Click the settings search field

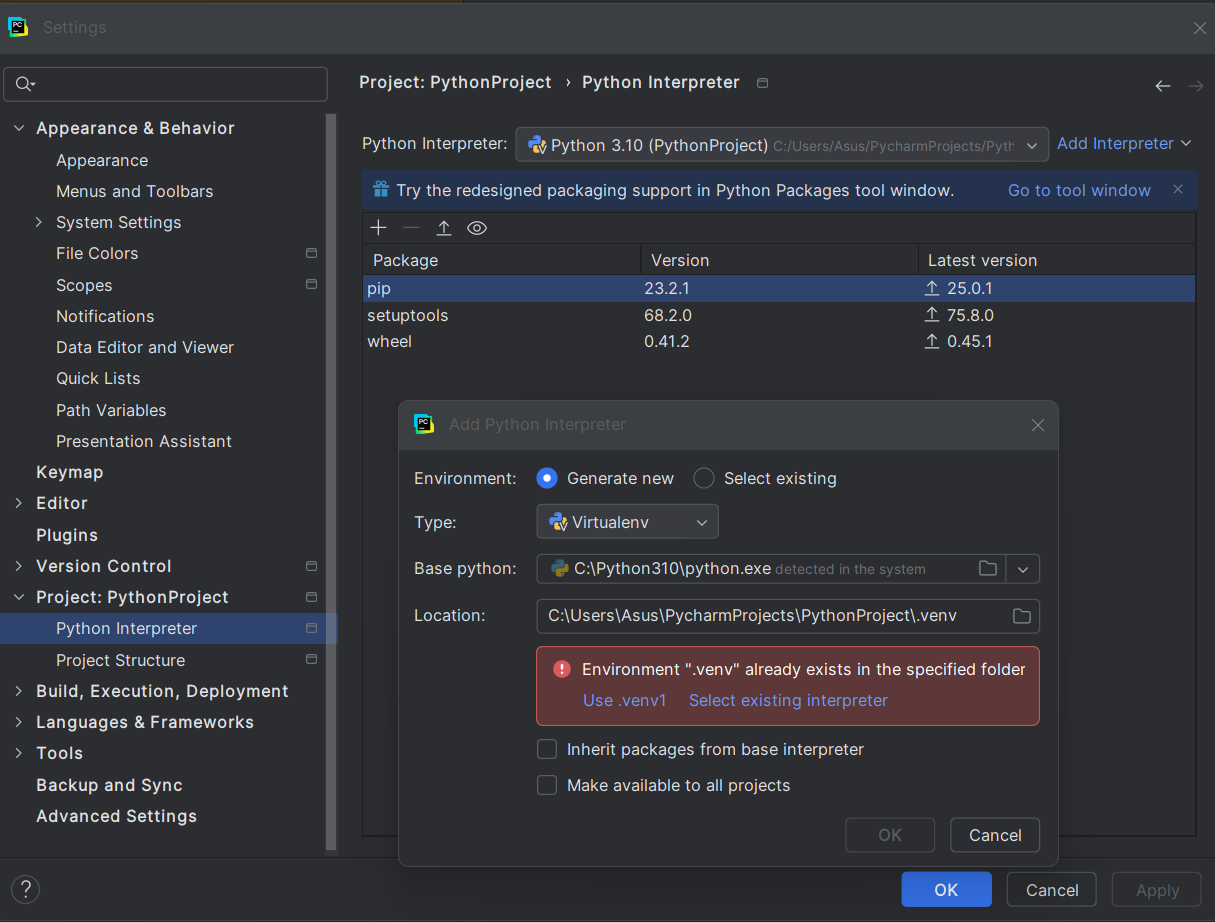[x=165, y=84]
